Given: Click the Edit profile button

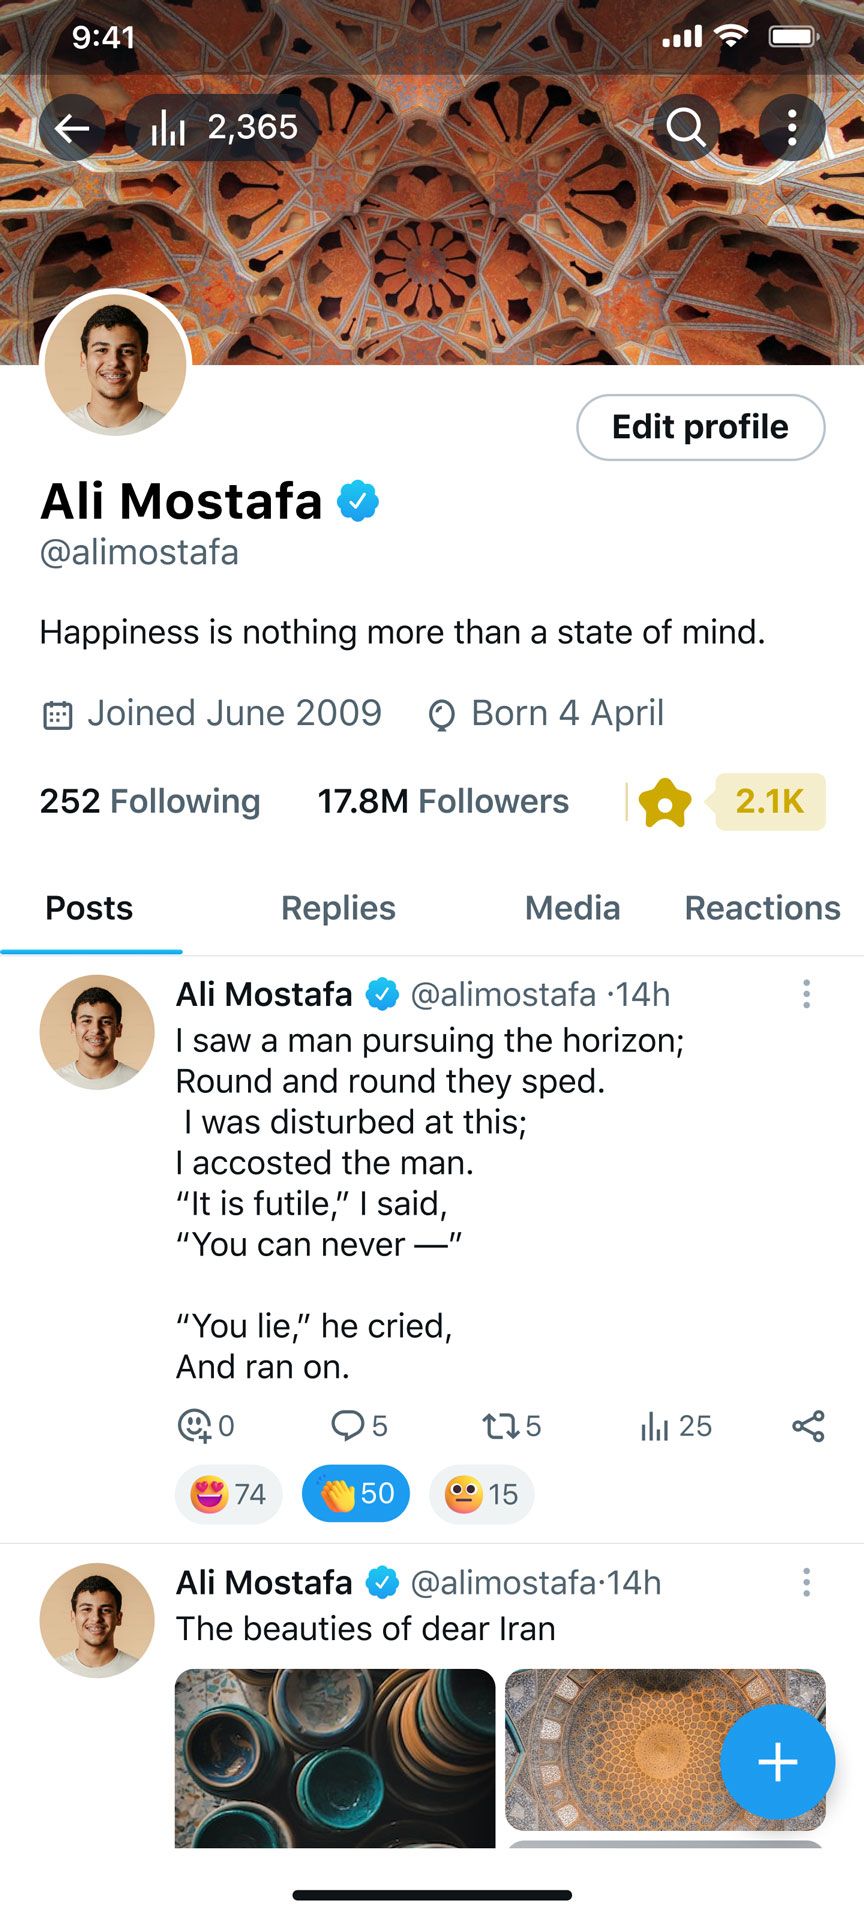Looking at the screenshot, I should coord(700,427).
